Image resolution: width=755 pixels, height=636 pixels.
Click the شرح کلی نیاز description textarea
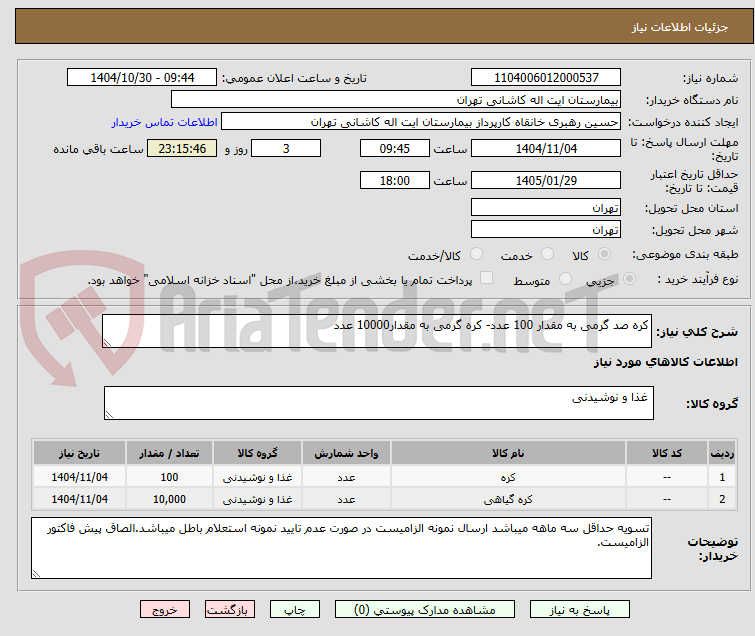[x=377, y=331]
